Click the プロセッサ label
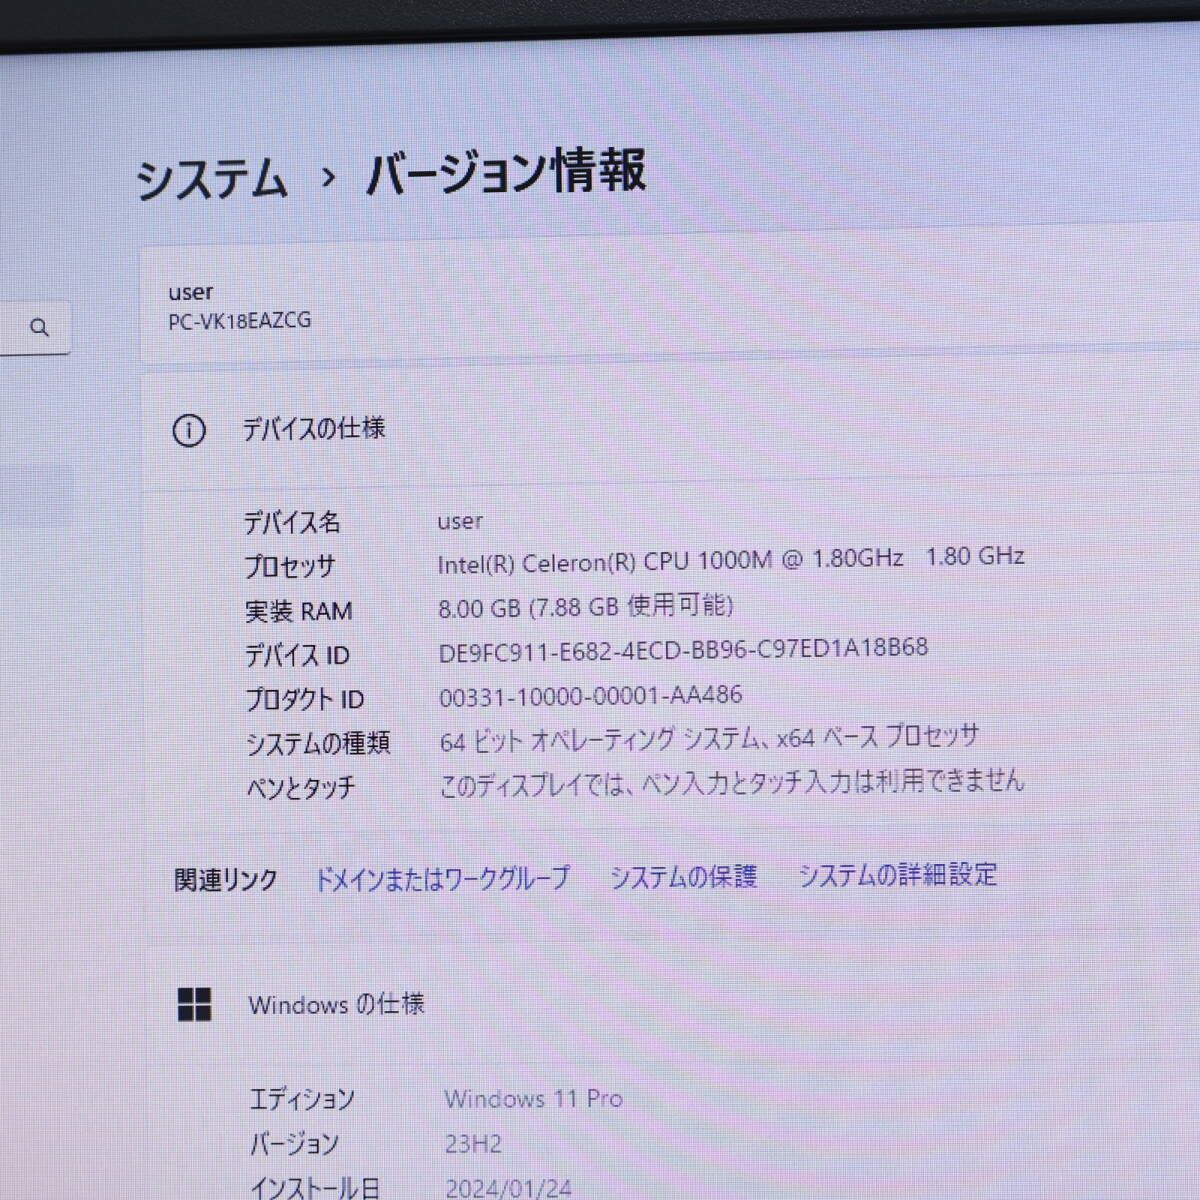The height and width of the screenshot is (1200, 1200). 290,566
